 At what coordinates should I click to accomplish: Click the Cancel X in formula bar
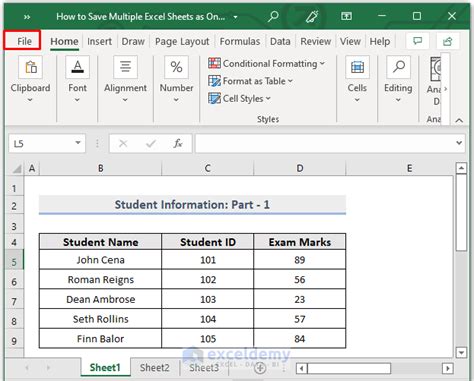(123, 143)
